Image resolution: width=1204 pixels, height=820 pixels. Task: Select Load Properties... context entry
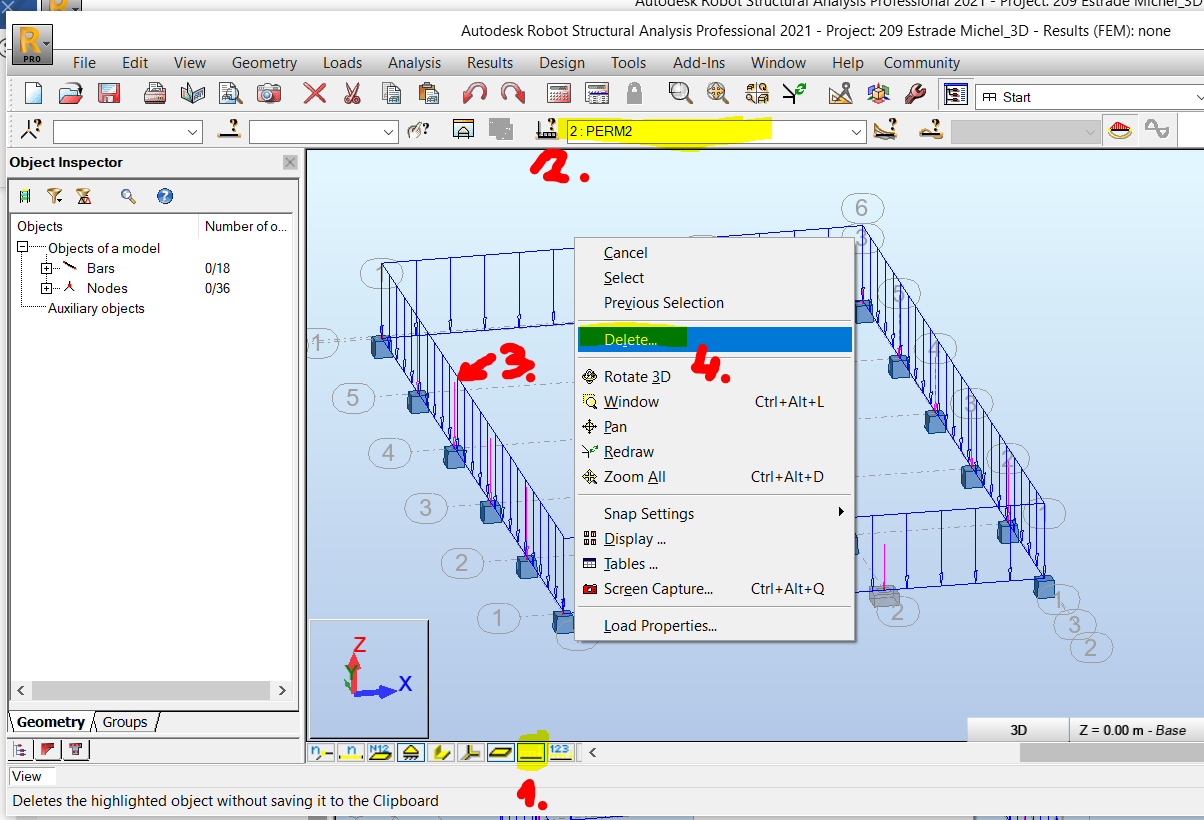click(x=715, y=626)
